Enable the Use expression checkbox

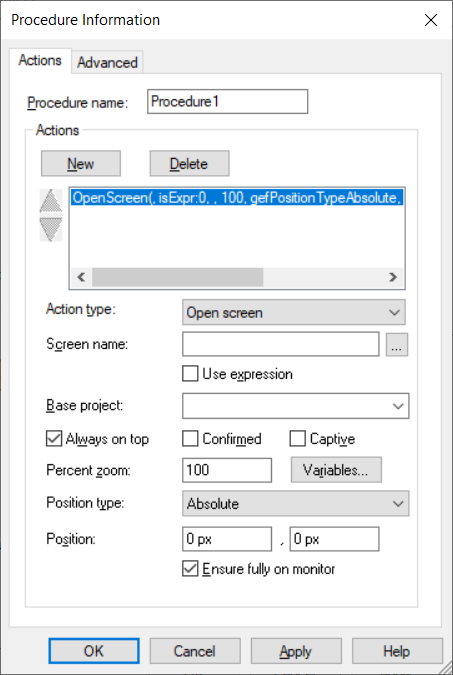(190, 374)
